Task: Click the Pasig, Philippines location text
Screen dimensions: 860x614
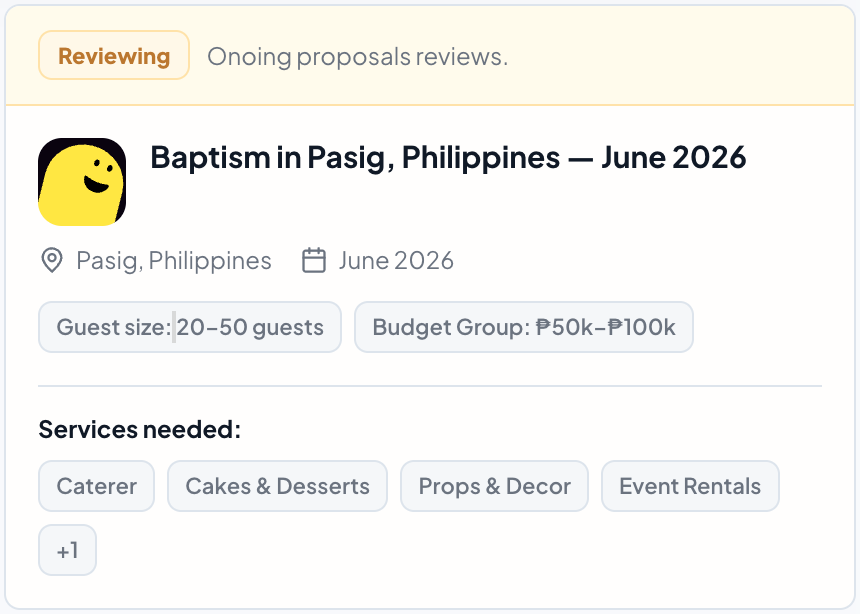Action: [174, 261]
